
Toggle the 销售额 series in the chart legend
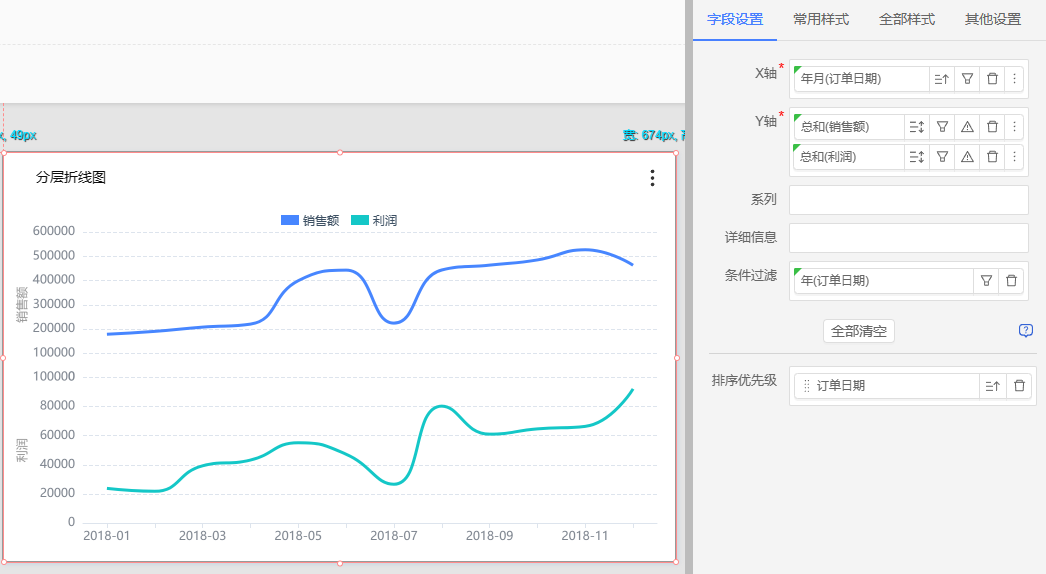(310, 221)
